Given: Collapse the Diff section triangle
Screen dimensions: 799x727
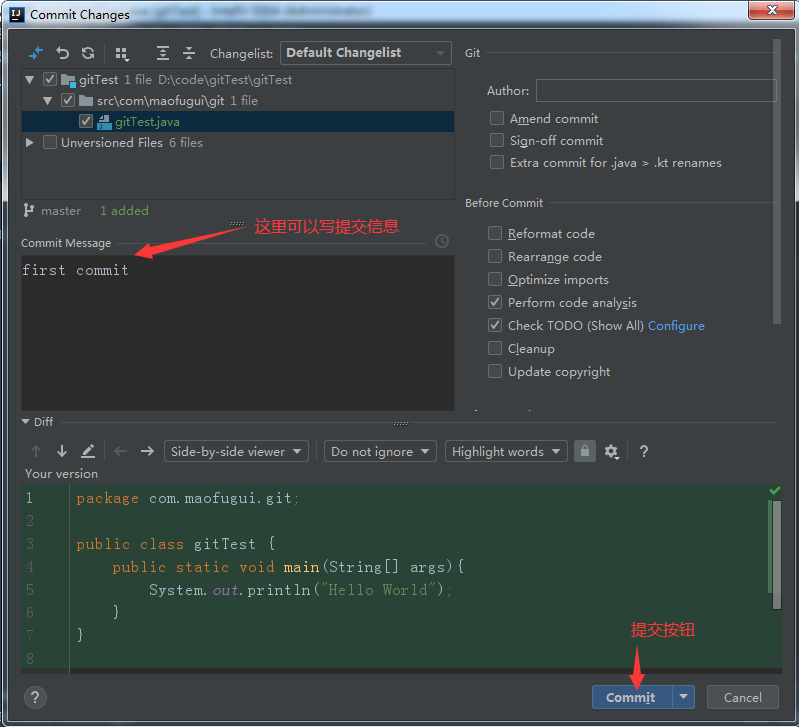Looking at the screenshot, I should pos(25,422).
